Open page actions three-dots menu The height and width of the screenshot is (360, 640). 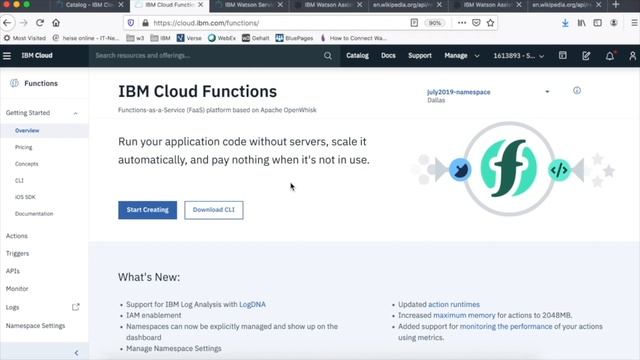point(462,23)
